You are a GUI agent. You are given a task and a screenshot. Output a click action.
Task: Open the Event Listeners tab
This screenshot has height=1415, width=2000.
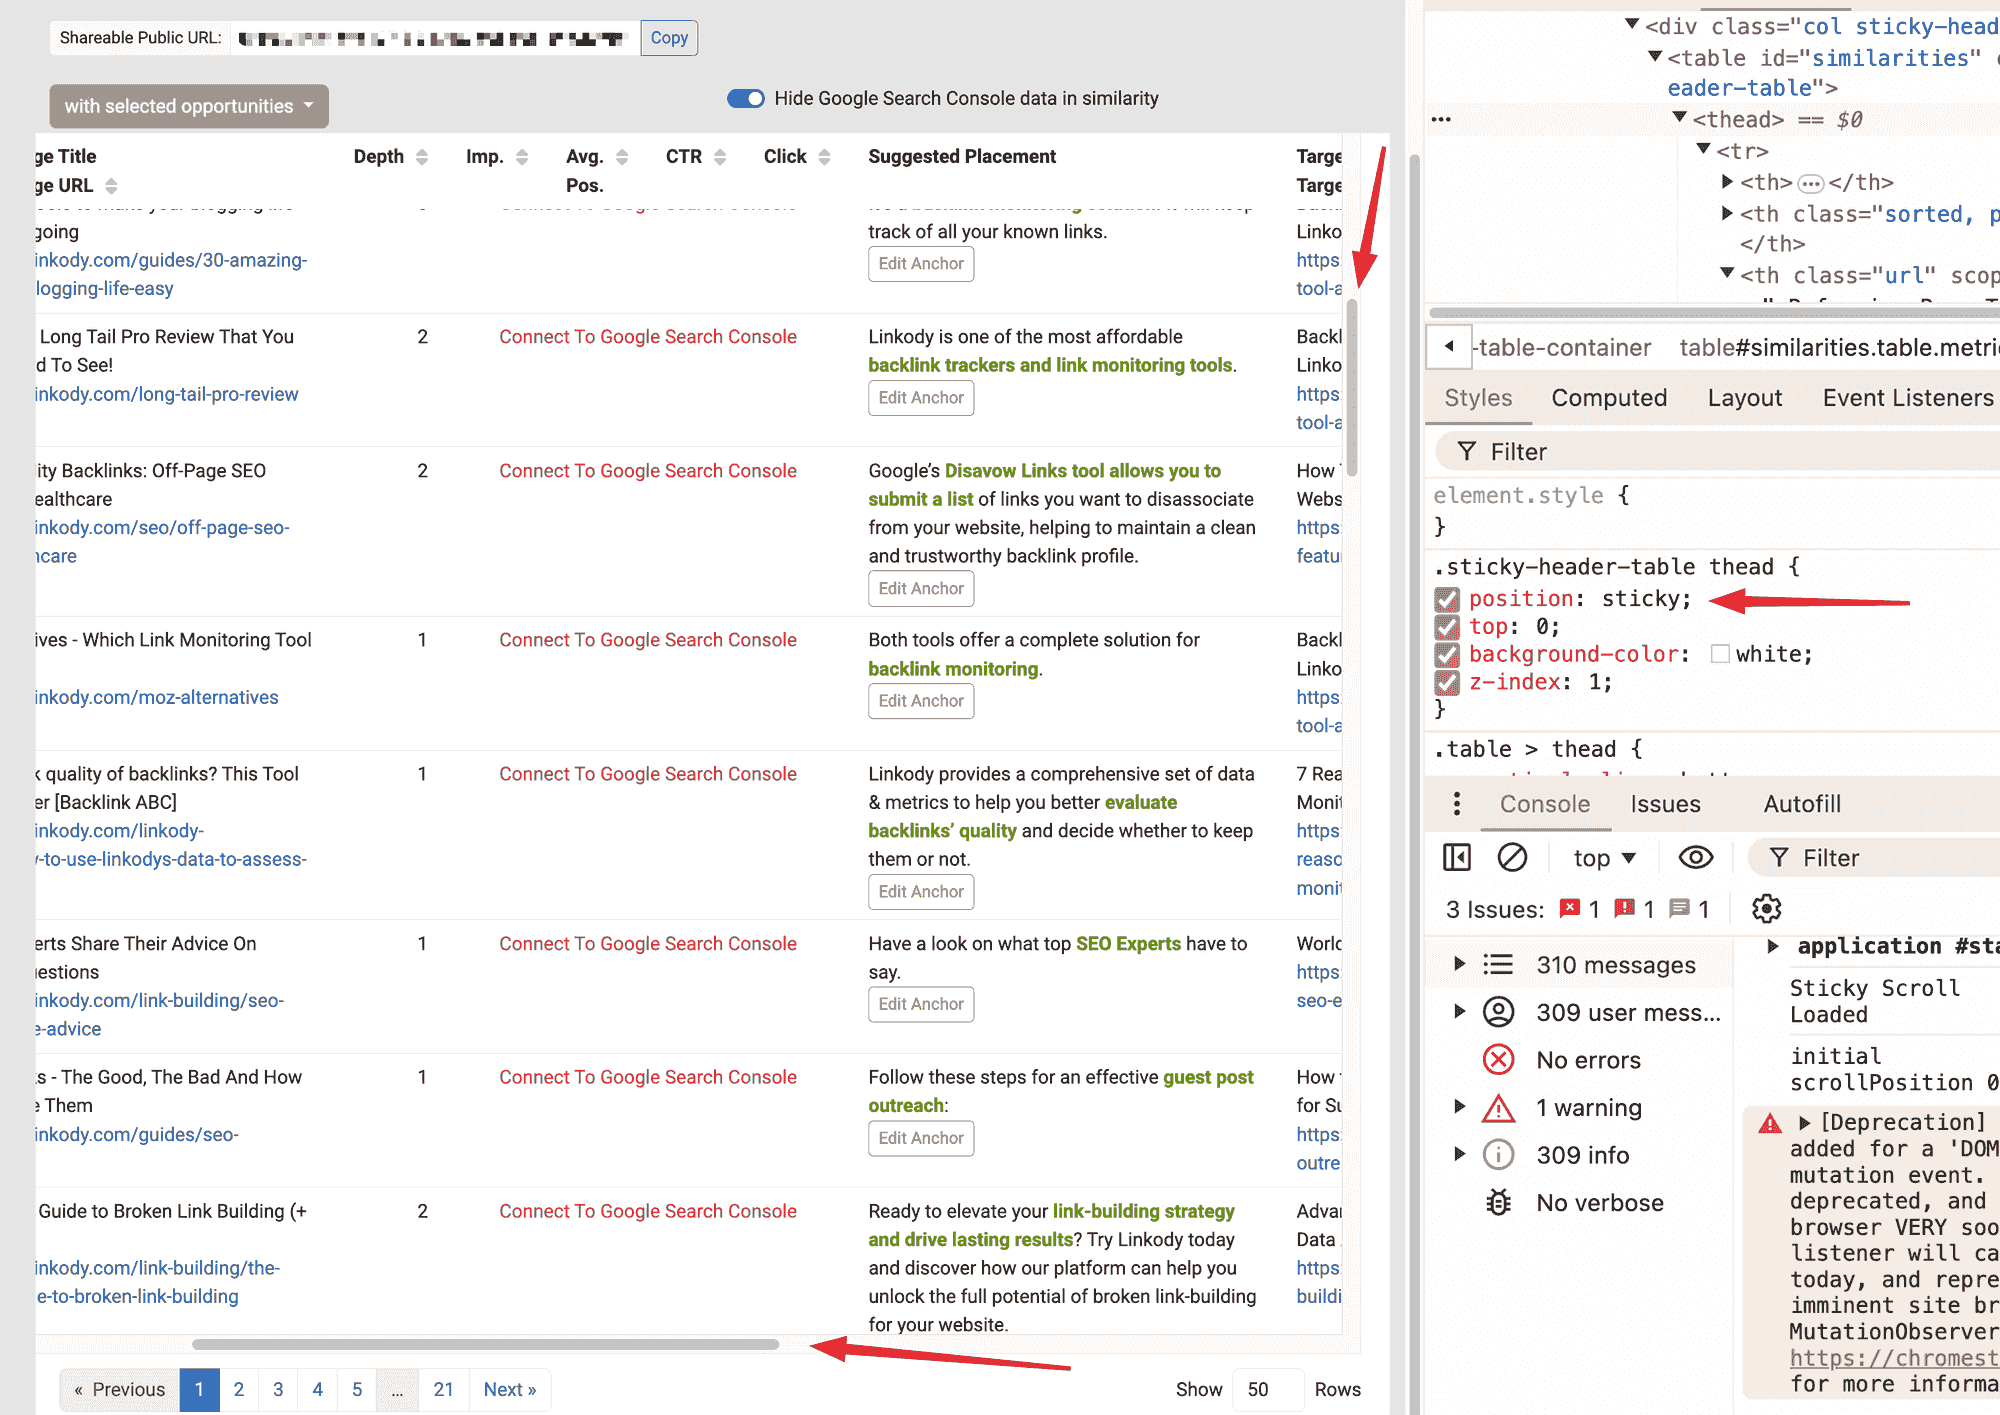click(1908, 398)
